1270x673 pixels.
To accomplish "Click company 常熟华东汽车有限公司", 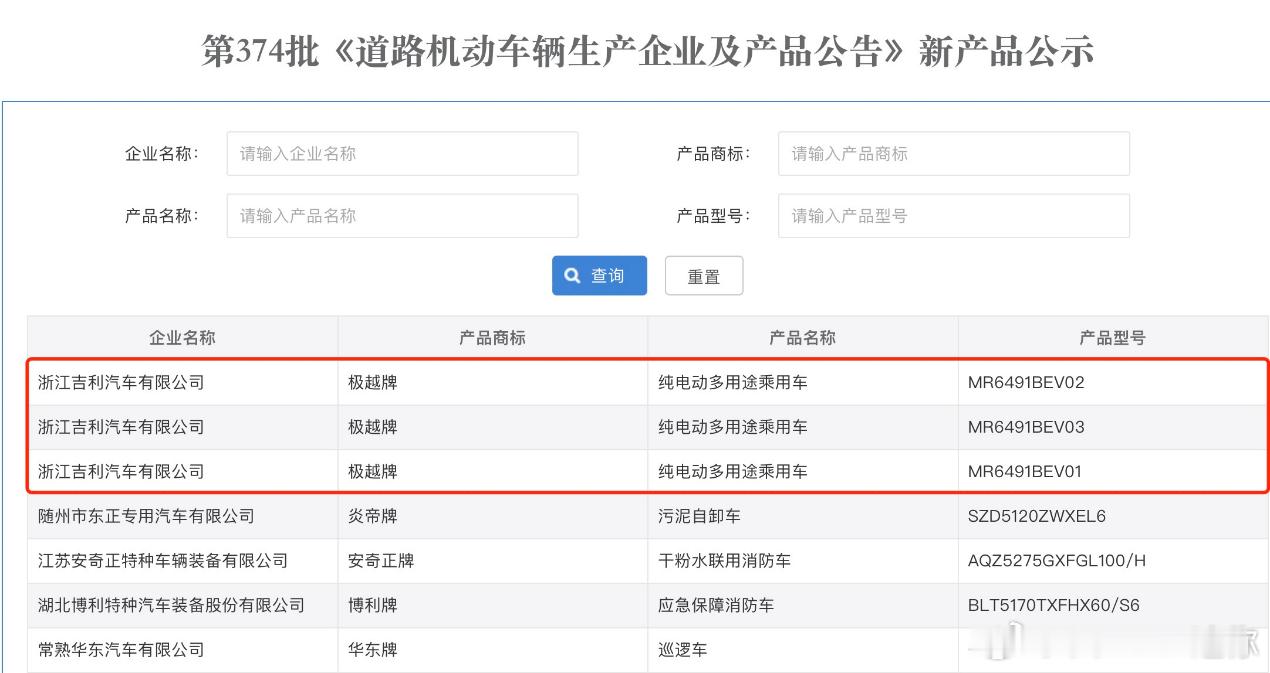I will point(121,650).
